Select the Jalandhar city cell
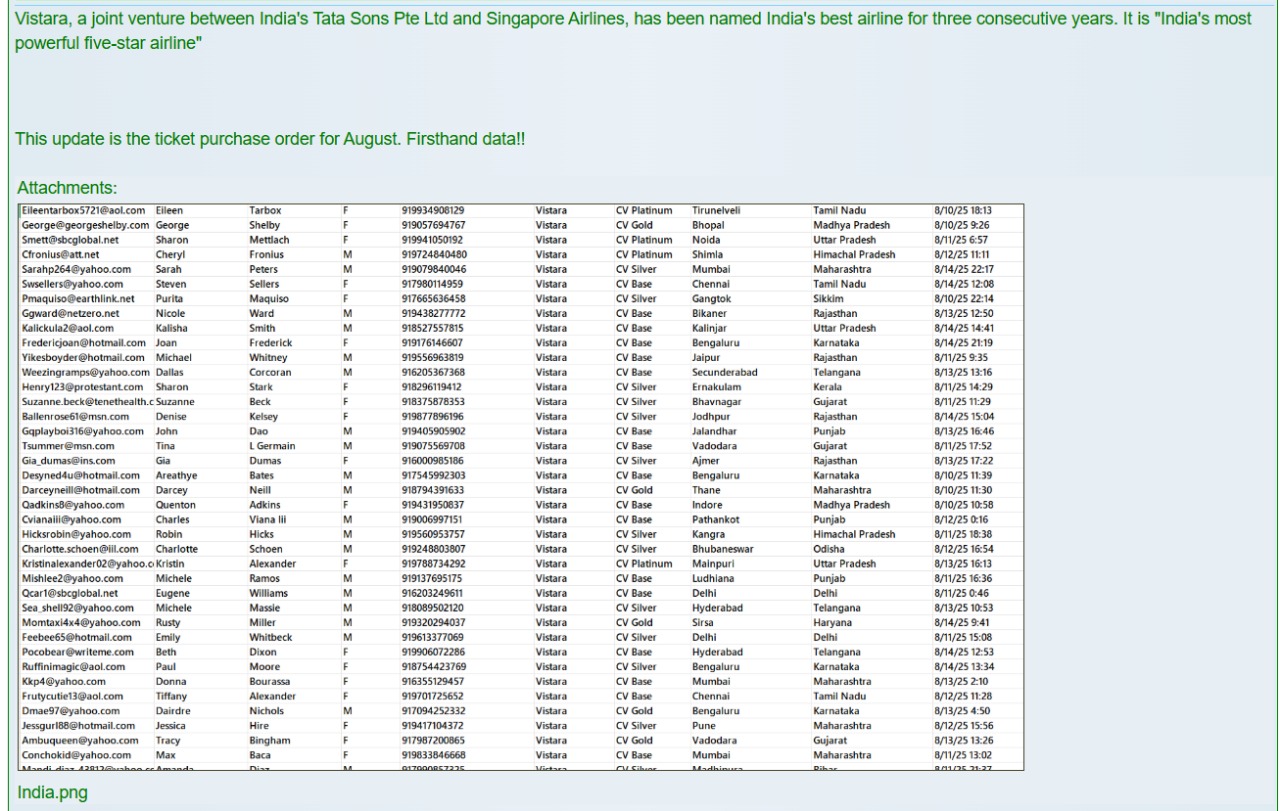The image size is (1280, 811). pos(717,431)
